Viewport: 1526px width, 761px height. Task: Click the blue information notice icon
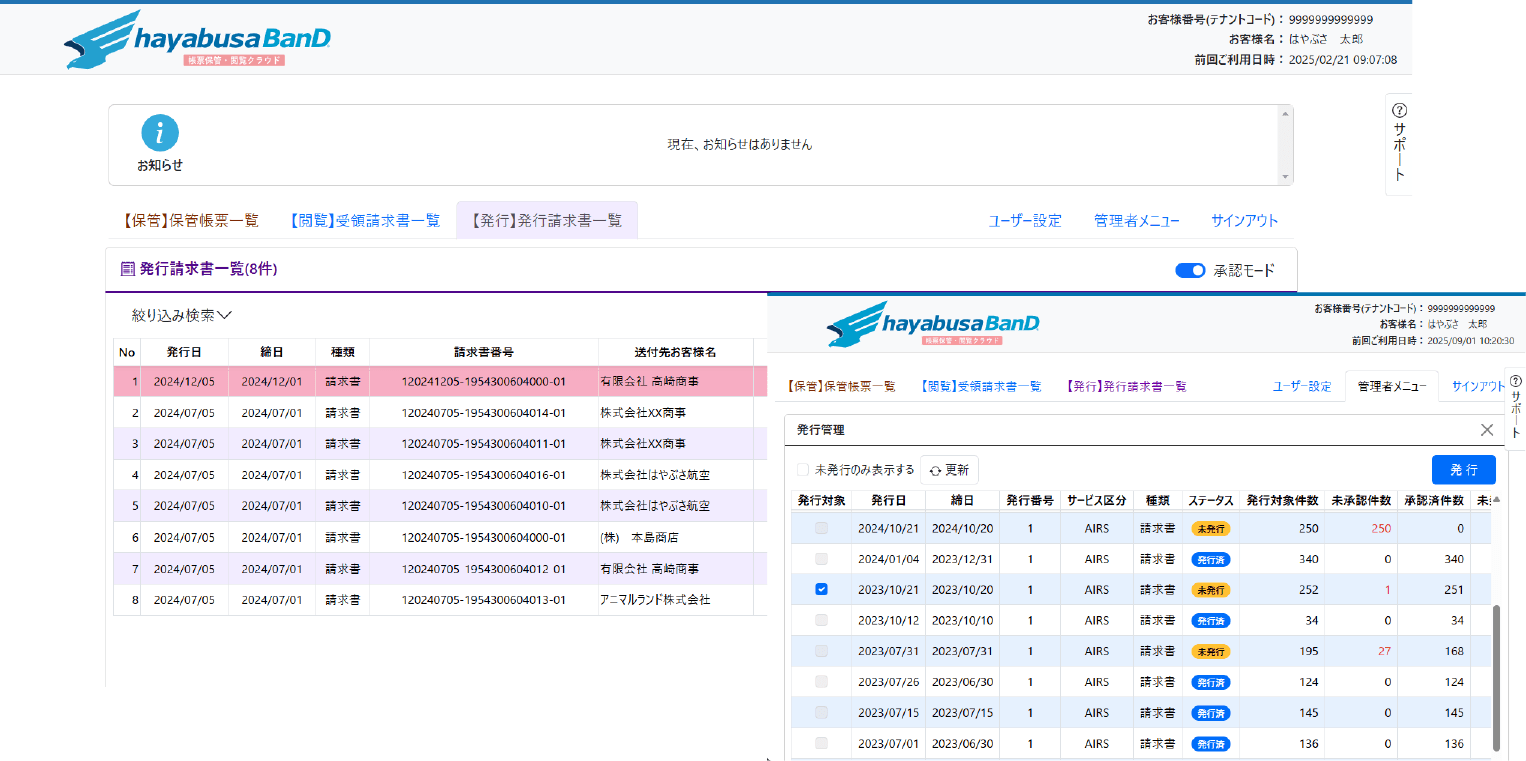[160, 134]
